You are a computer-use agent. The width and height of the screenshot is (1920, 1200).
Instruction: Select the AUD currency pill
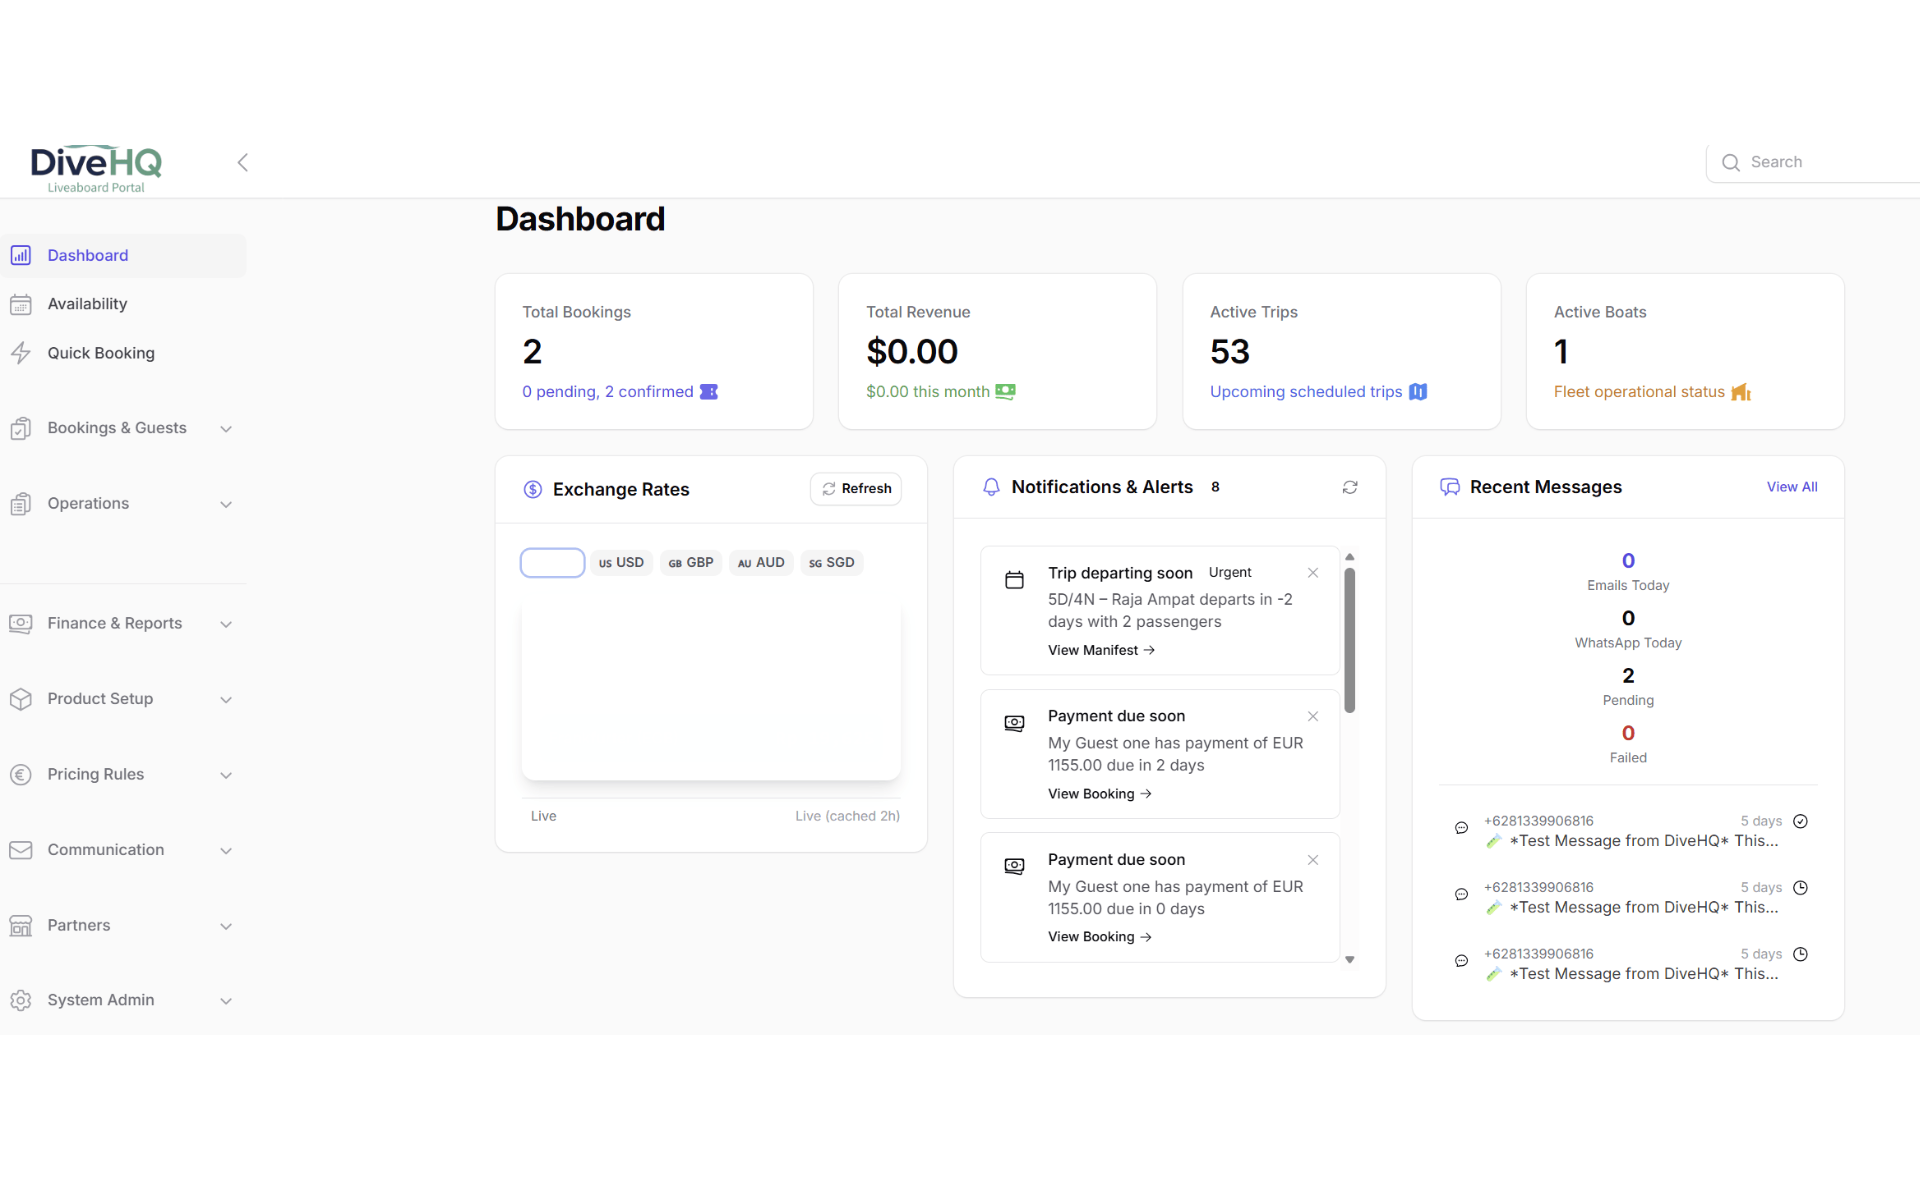pyautogui.click(x=761, y=562)
